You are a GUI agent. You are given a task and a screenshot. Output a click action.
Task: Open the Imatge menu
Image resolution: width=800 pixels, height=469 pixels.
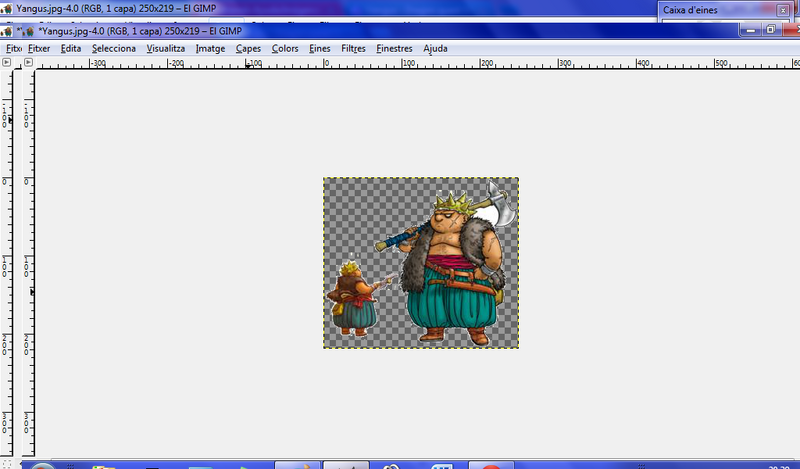click(x=210, y=48)
